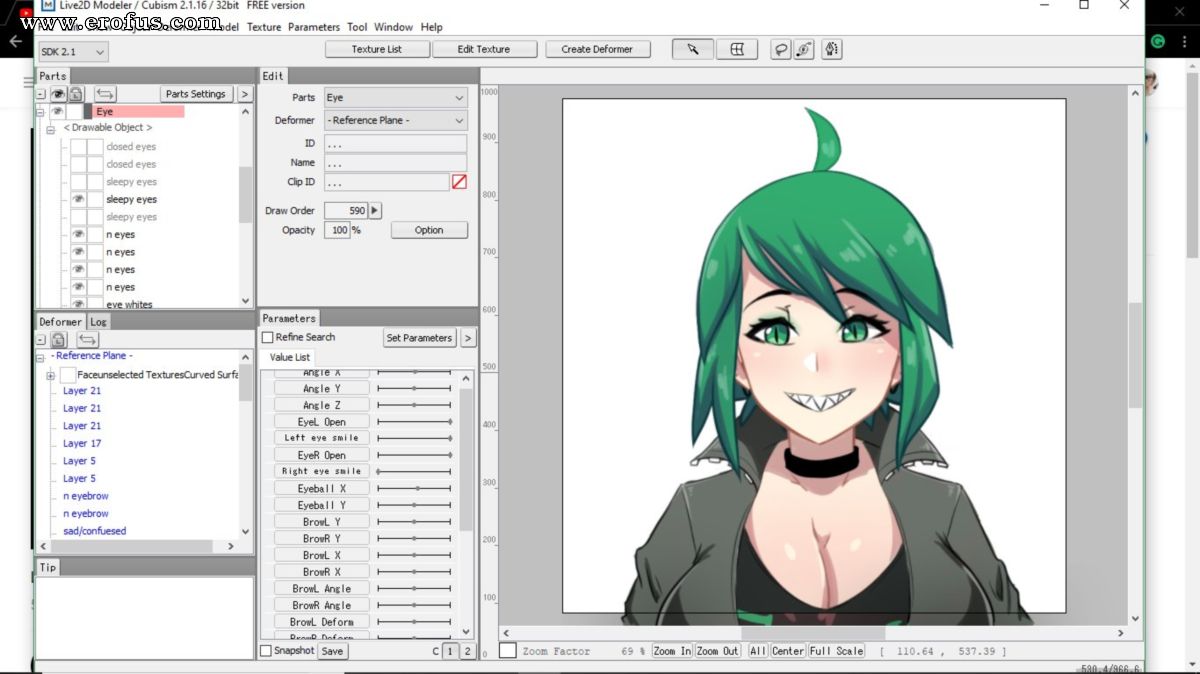Click the Create Deformer button

click(597, 49)
